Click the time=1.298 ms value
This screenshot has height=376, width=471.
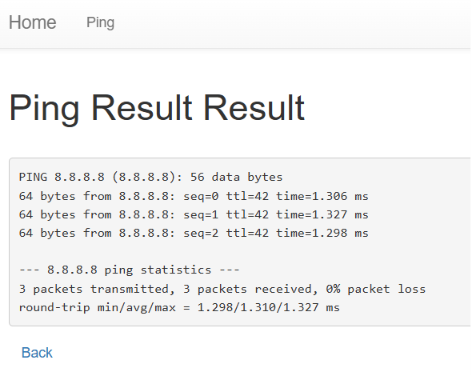coord(322,233)
